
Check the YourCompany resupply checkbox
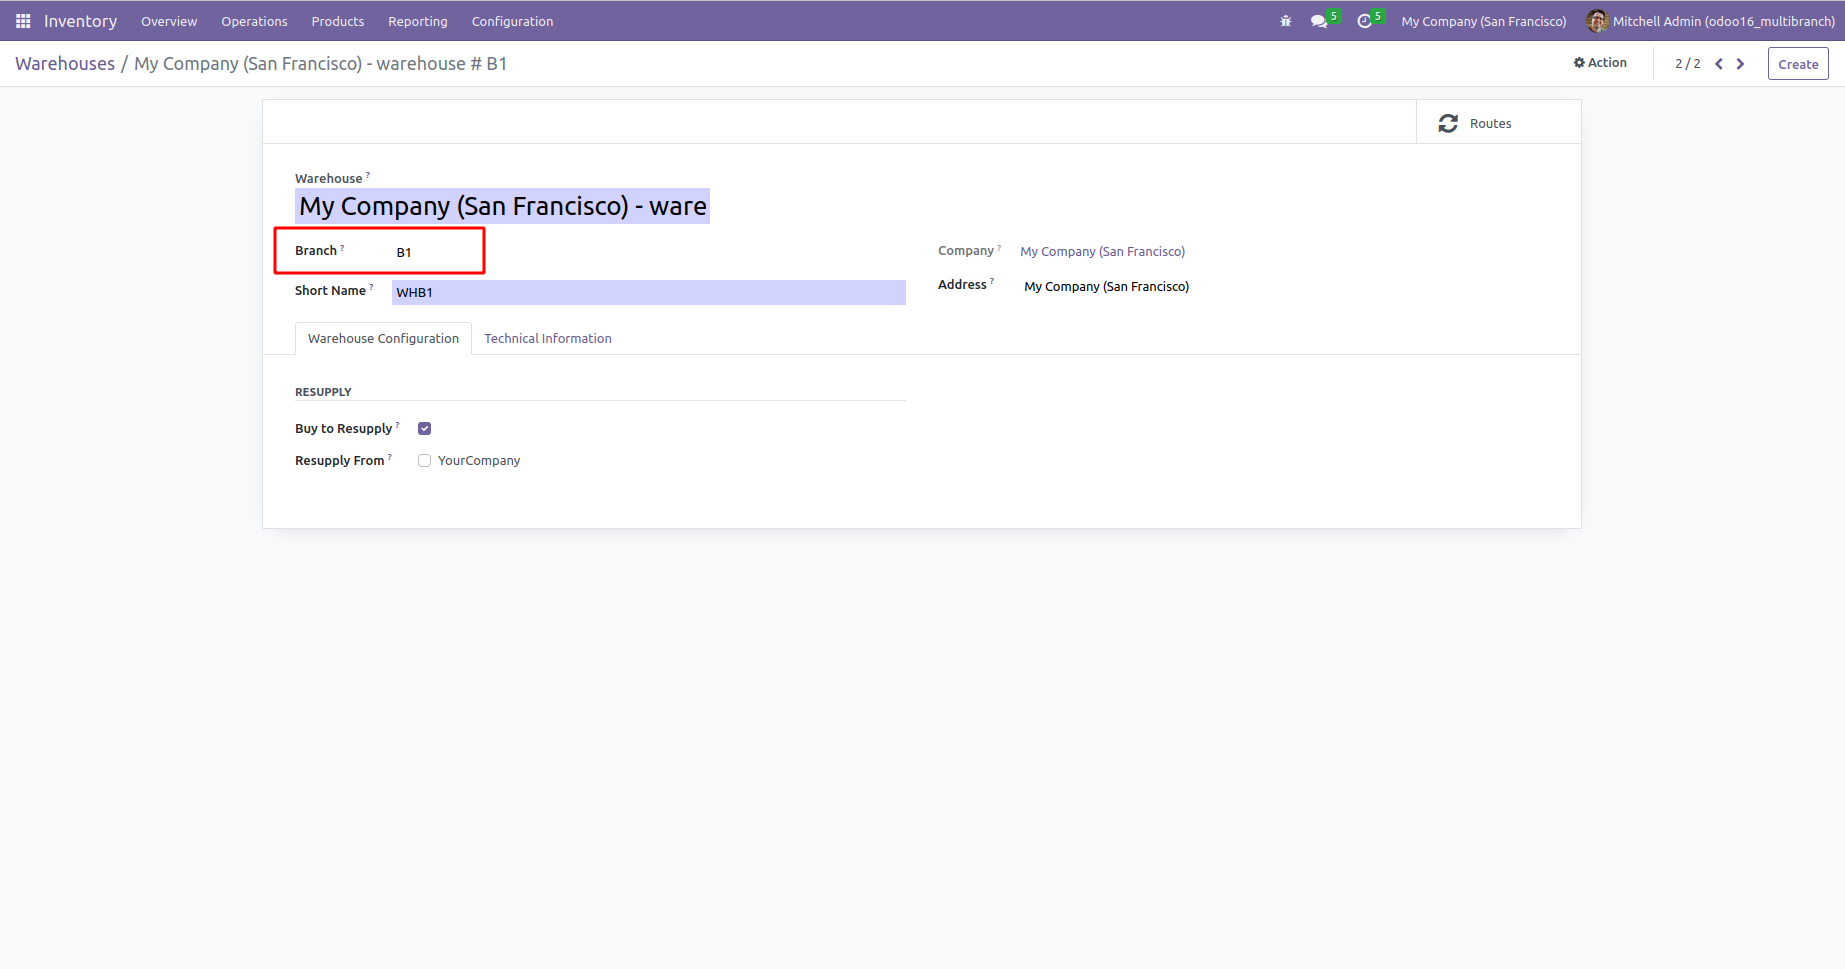click(424, 461)
